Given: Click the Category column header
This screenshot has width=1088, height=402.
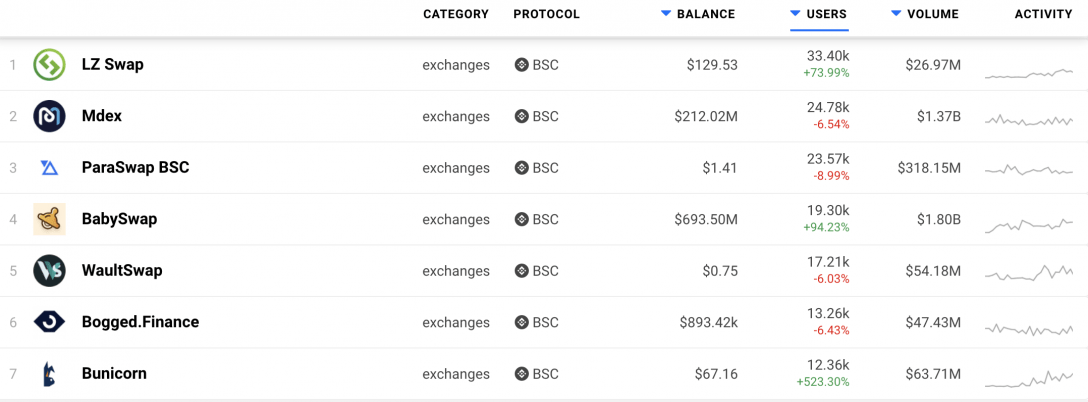Looking at the screenshot, I should click(x=456, y=14).
